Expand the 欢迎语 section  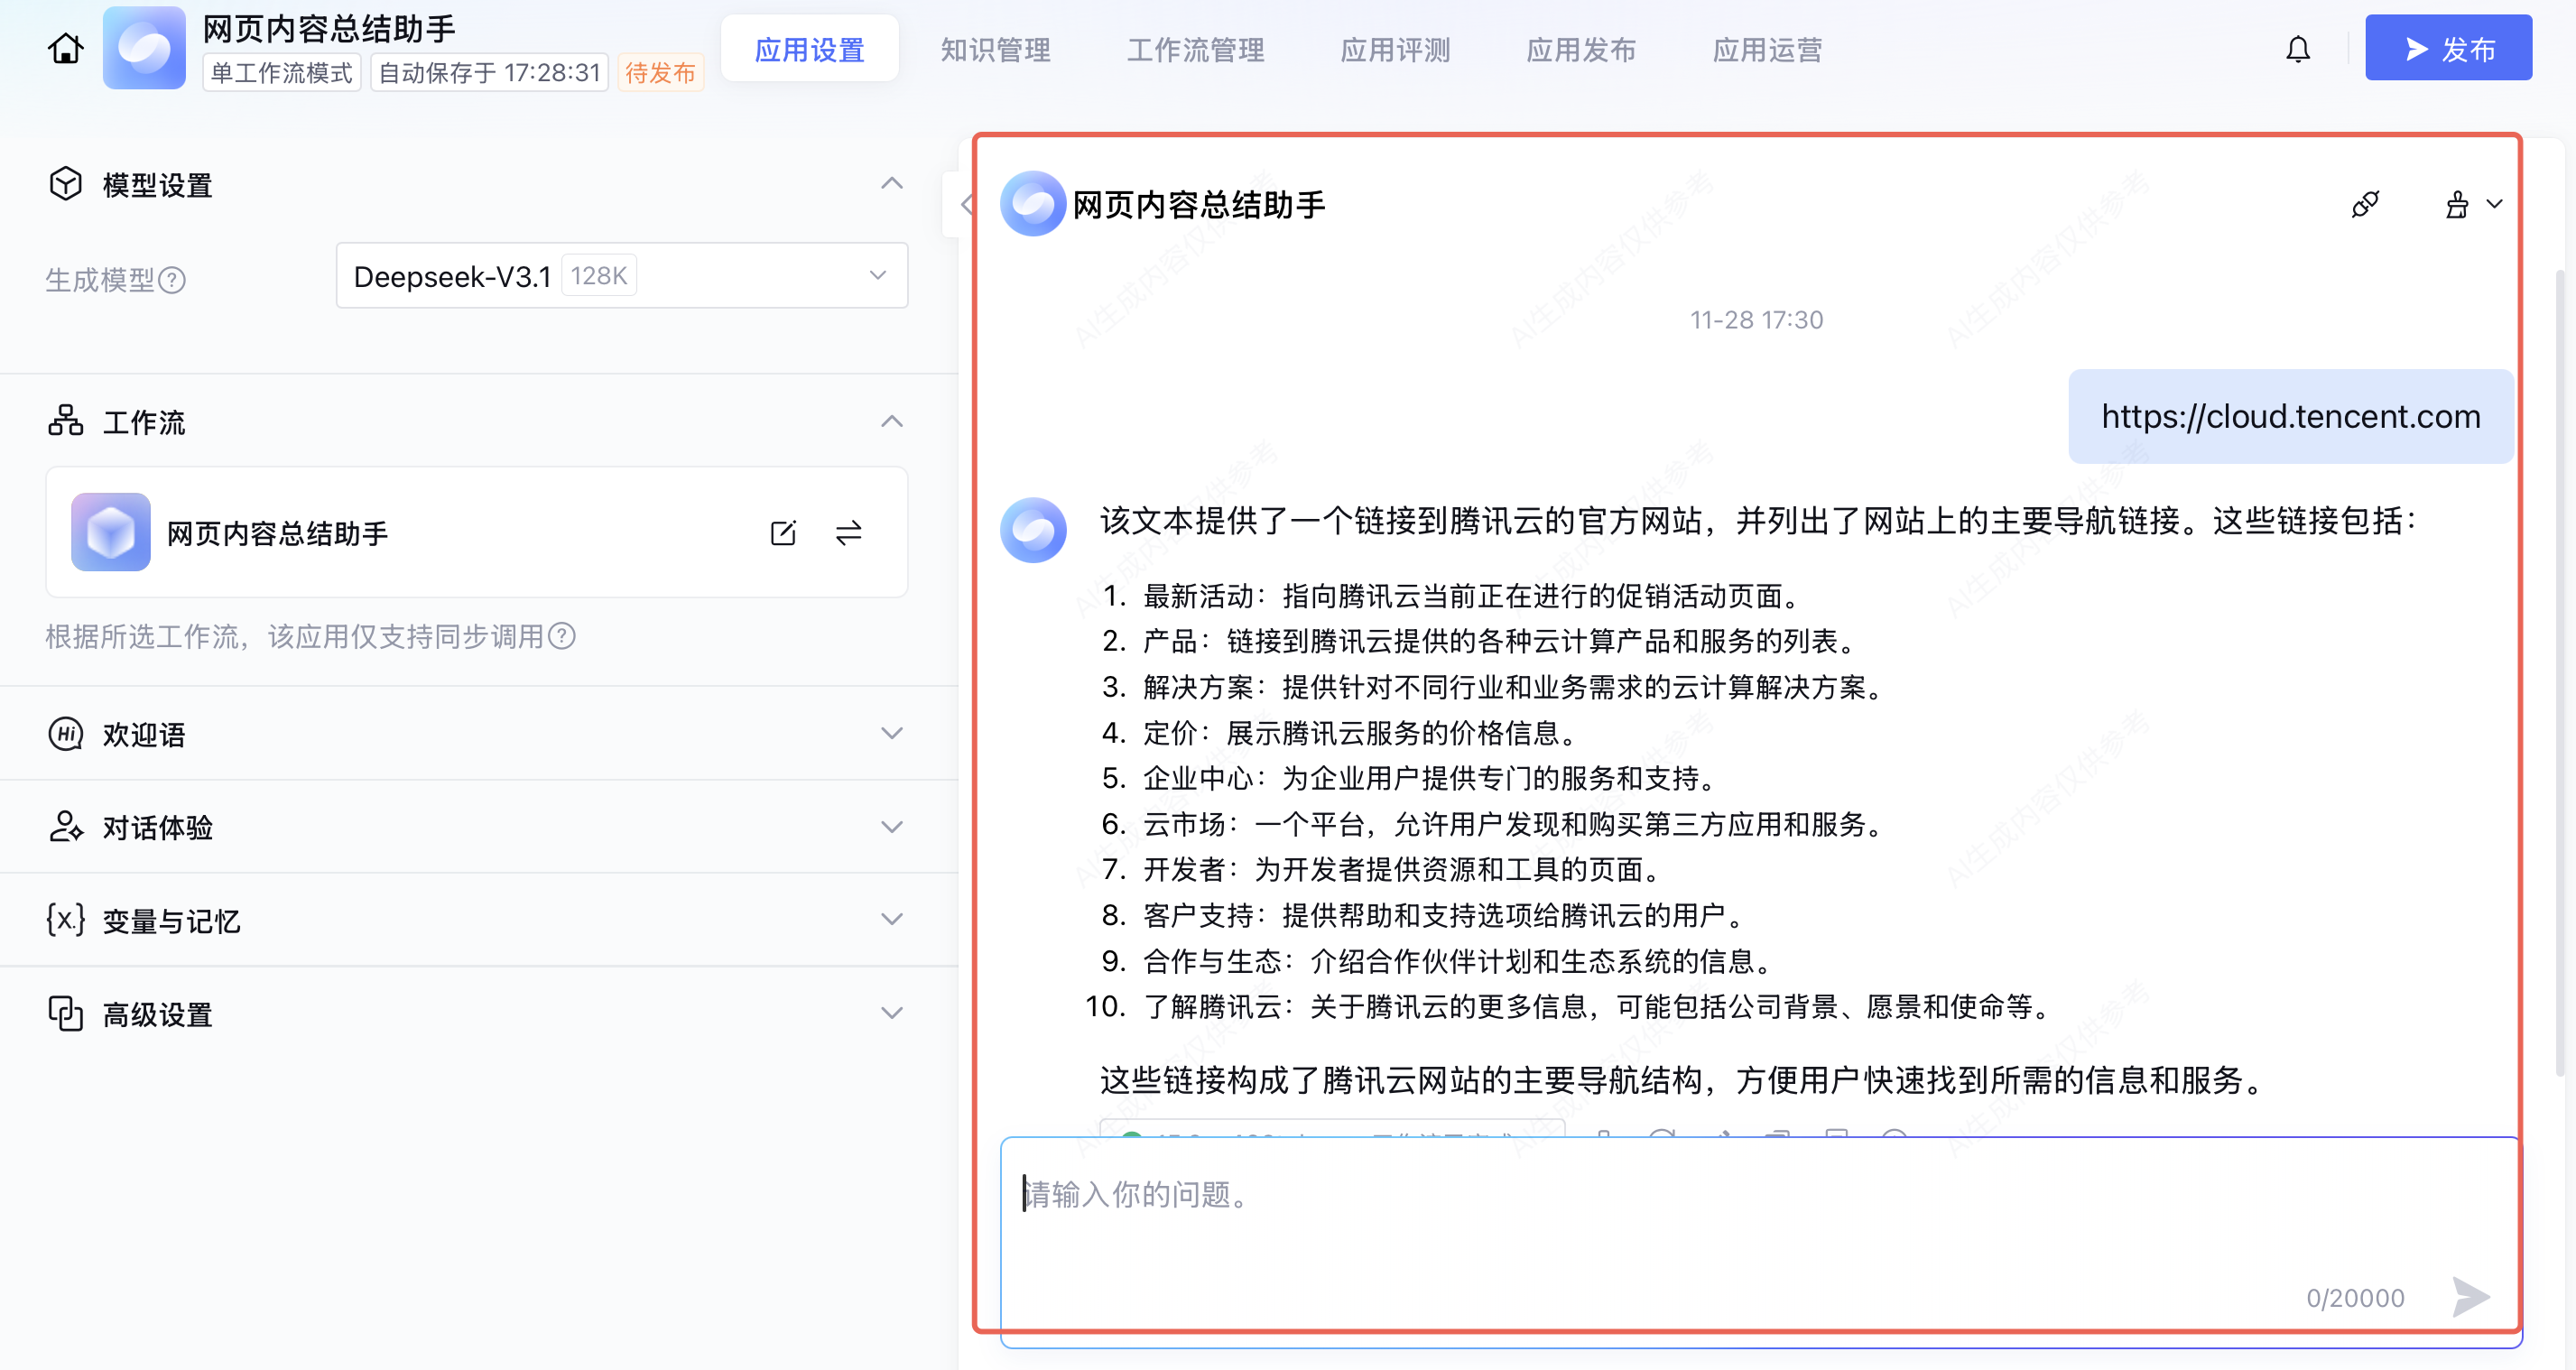tap(891, 734)
